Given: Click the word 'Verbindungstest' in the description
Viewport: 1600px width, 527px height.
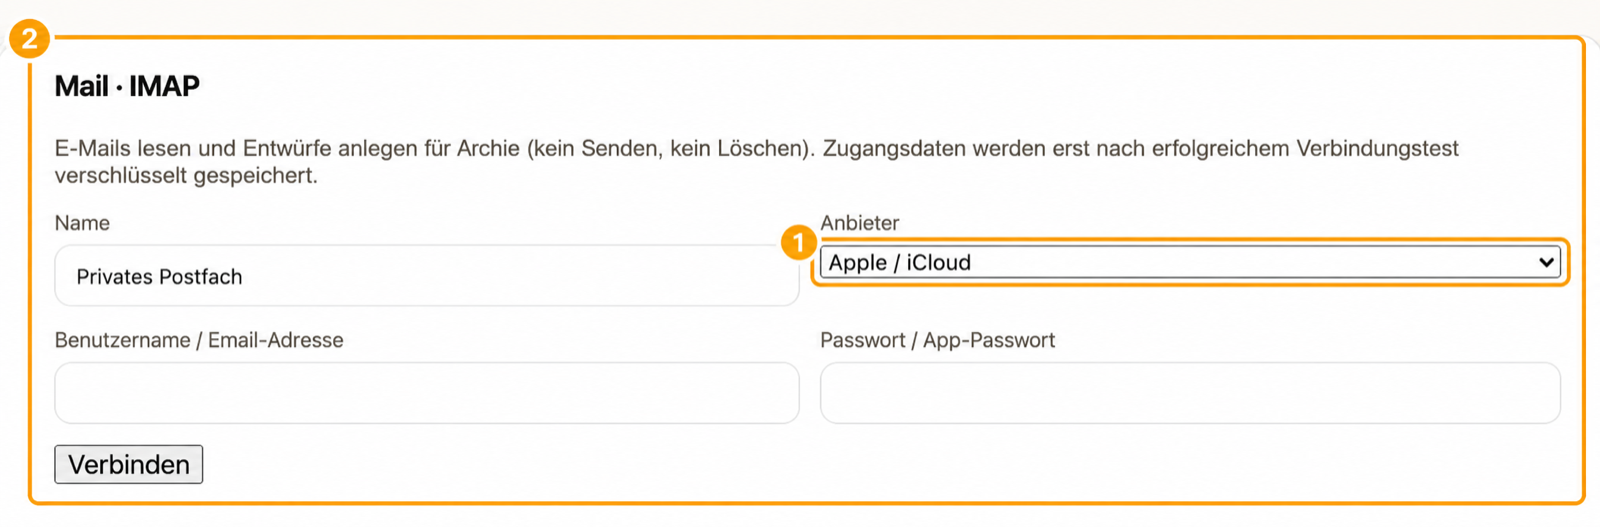Looking at the screenshot, I should [1378, 149].
